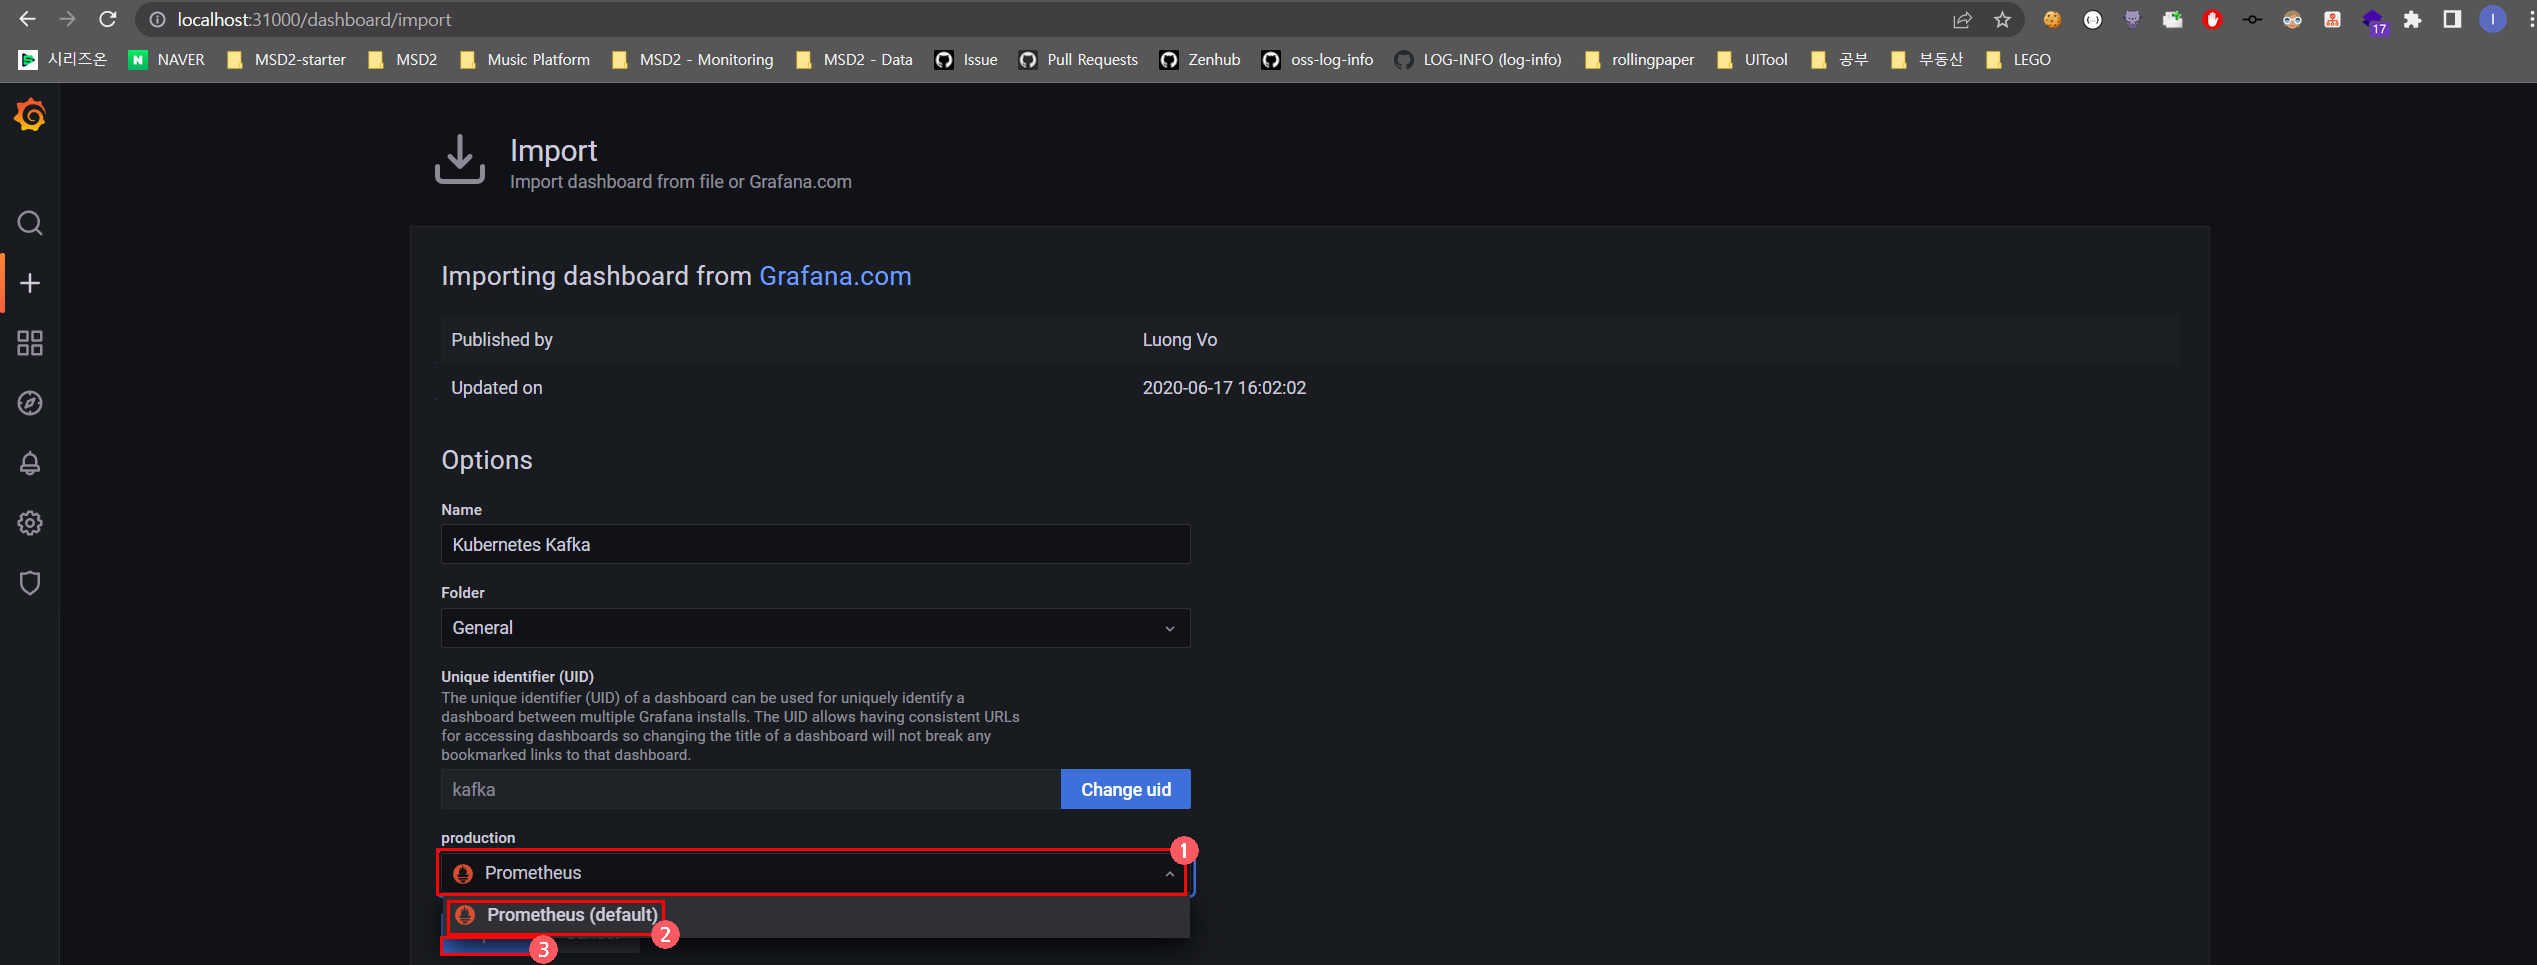The height and width of the screenshot is (965, 2537).
Task: Click the kafka UID input field
Action: (x=750, y=789)
